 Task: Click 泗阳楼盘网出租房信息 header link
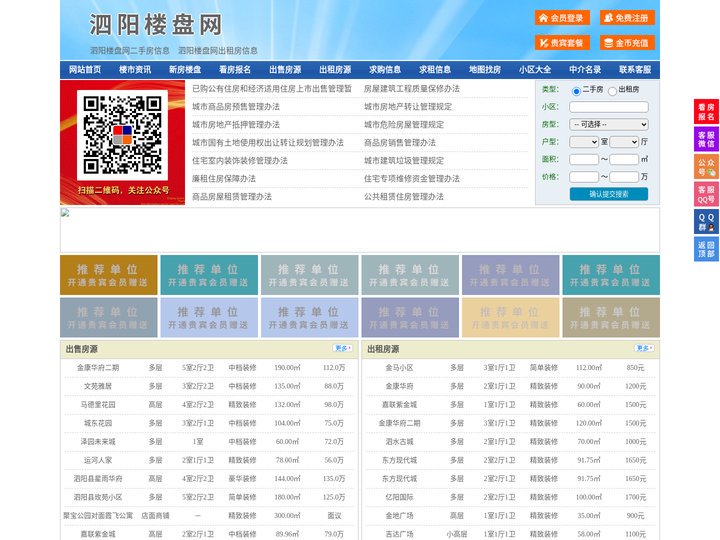point(218,51)
